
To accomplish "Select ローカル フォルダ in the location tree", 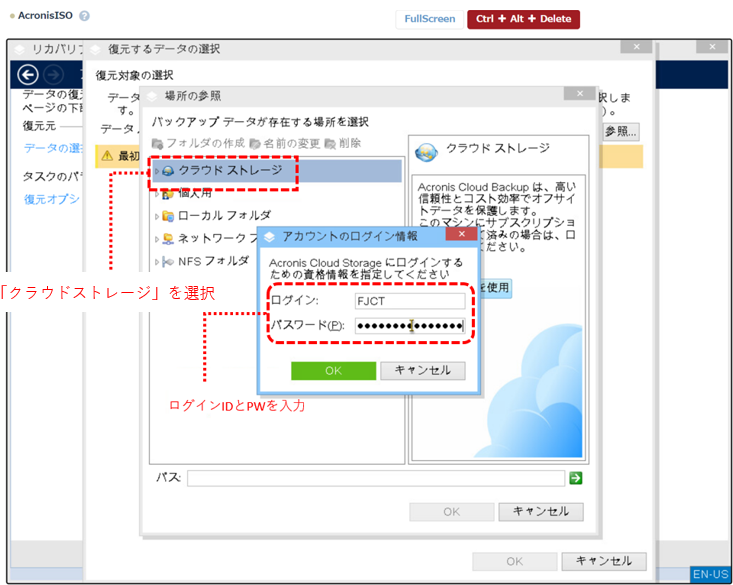I will click(224, 215).
